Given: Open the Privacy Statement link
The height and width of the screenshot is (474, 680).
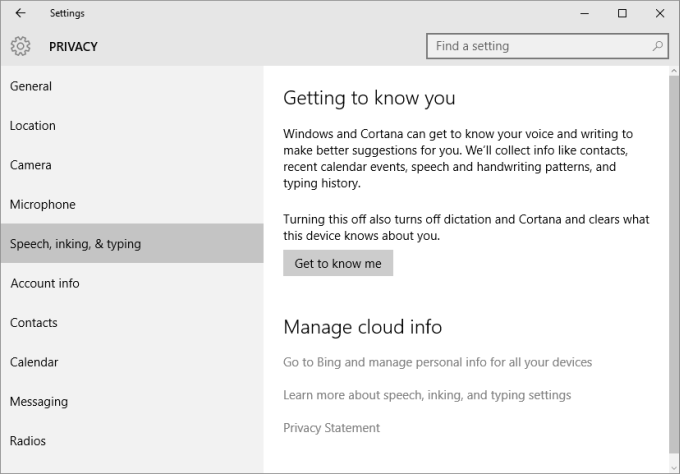Looking at the screenshot, I should pyautogui.click(x=331, y=428).
